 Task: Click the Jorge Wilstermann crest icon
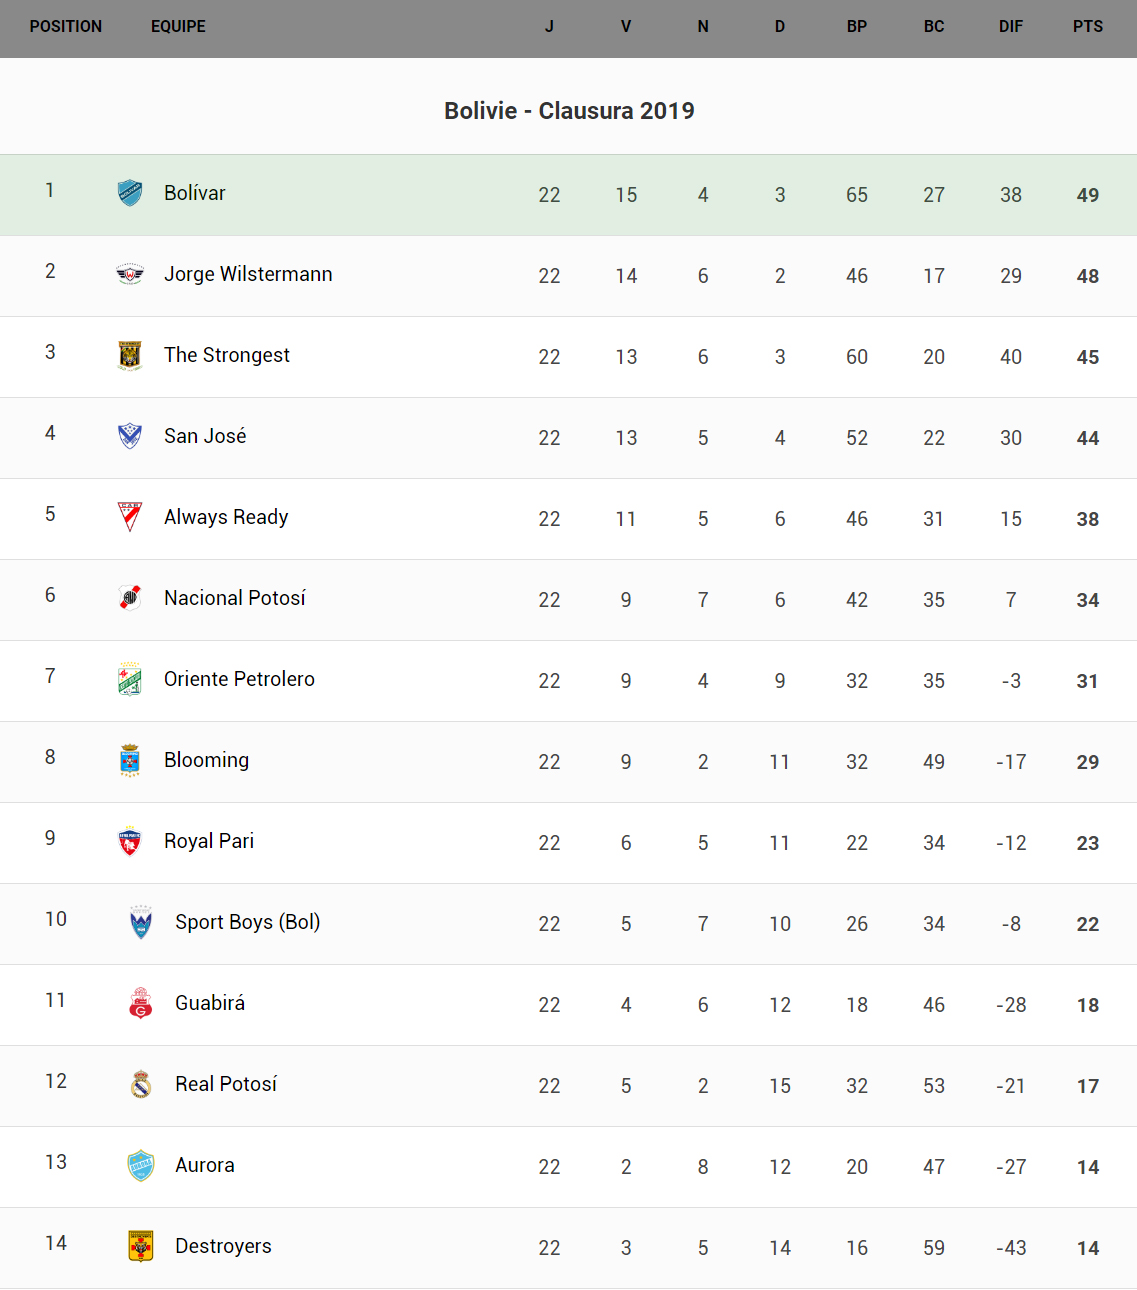[x=130, y=274]
